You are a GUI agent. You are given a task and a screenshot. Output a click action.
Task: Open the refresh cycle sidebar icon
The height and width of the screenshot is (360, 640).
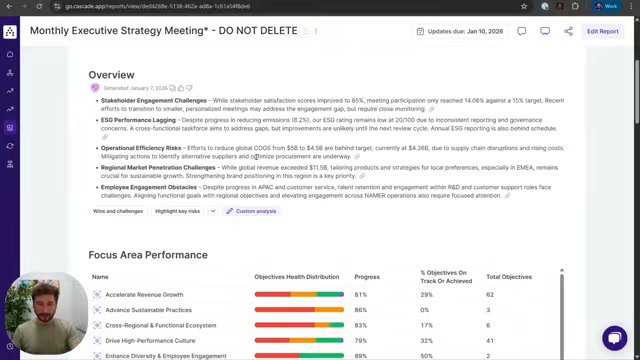tap(10, 146)
